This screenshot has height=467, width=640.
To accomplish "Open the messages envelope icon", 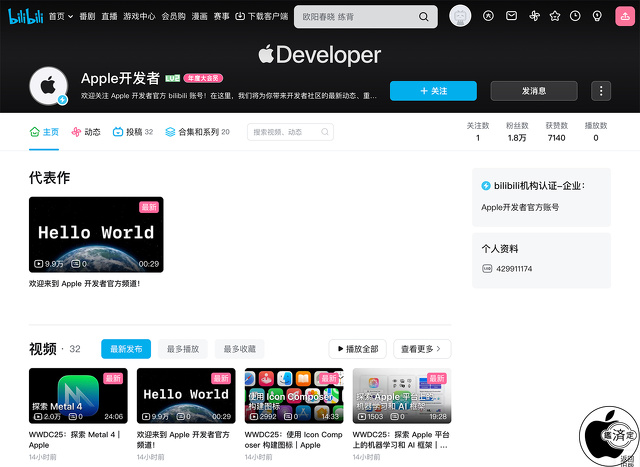I will tap(511, 16).
